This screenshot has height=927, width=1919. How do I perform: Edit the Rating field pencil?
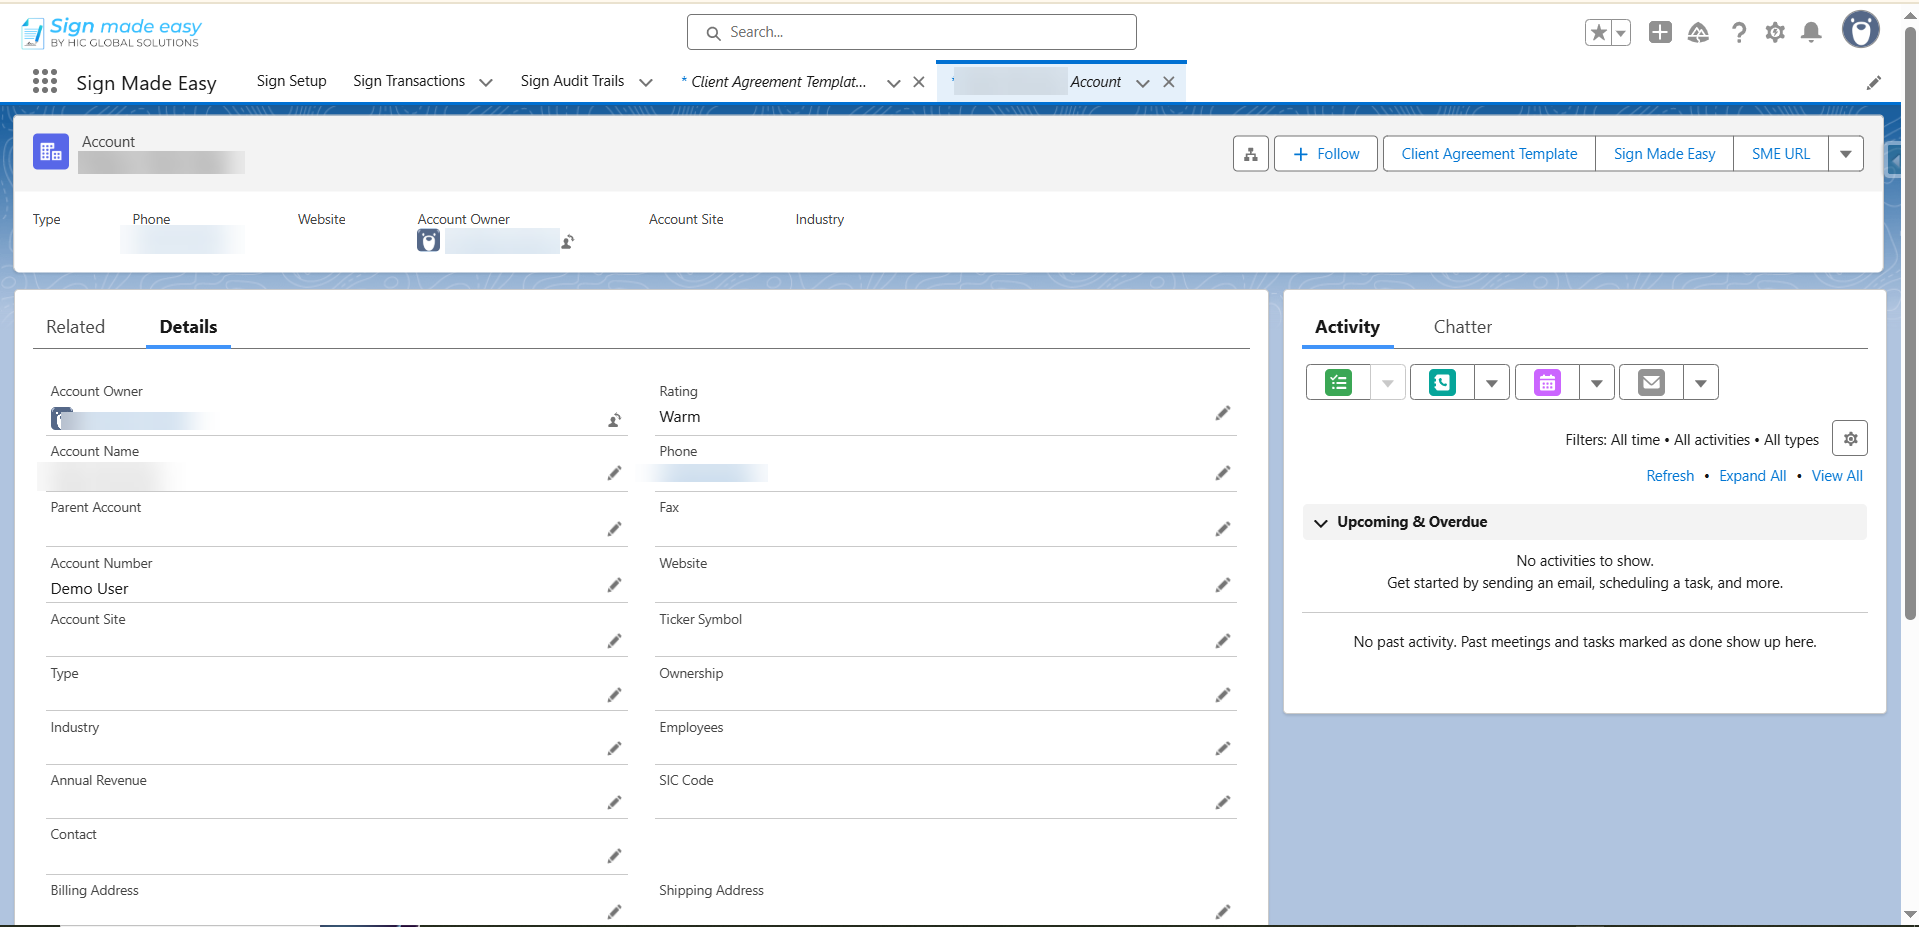1222,413
